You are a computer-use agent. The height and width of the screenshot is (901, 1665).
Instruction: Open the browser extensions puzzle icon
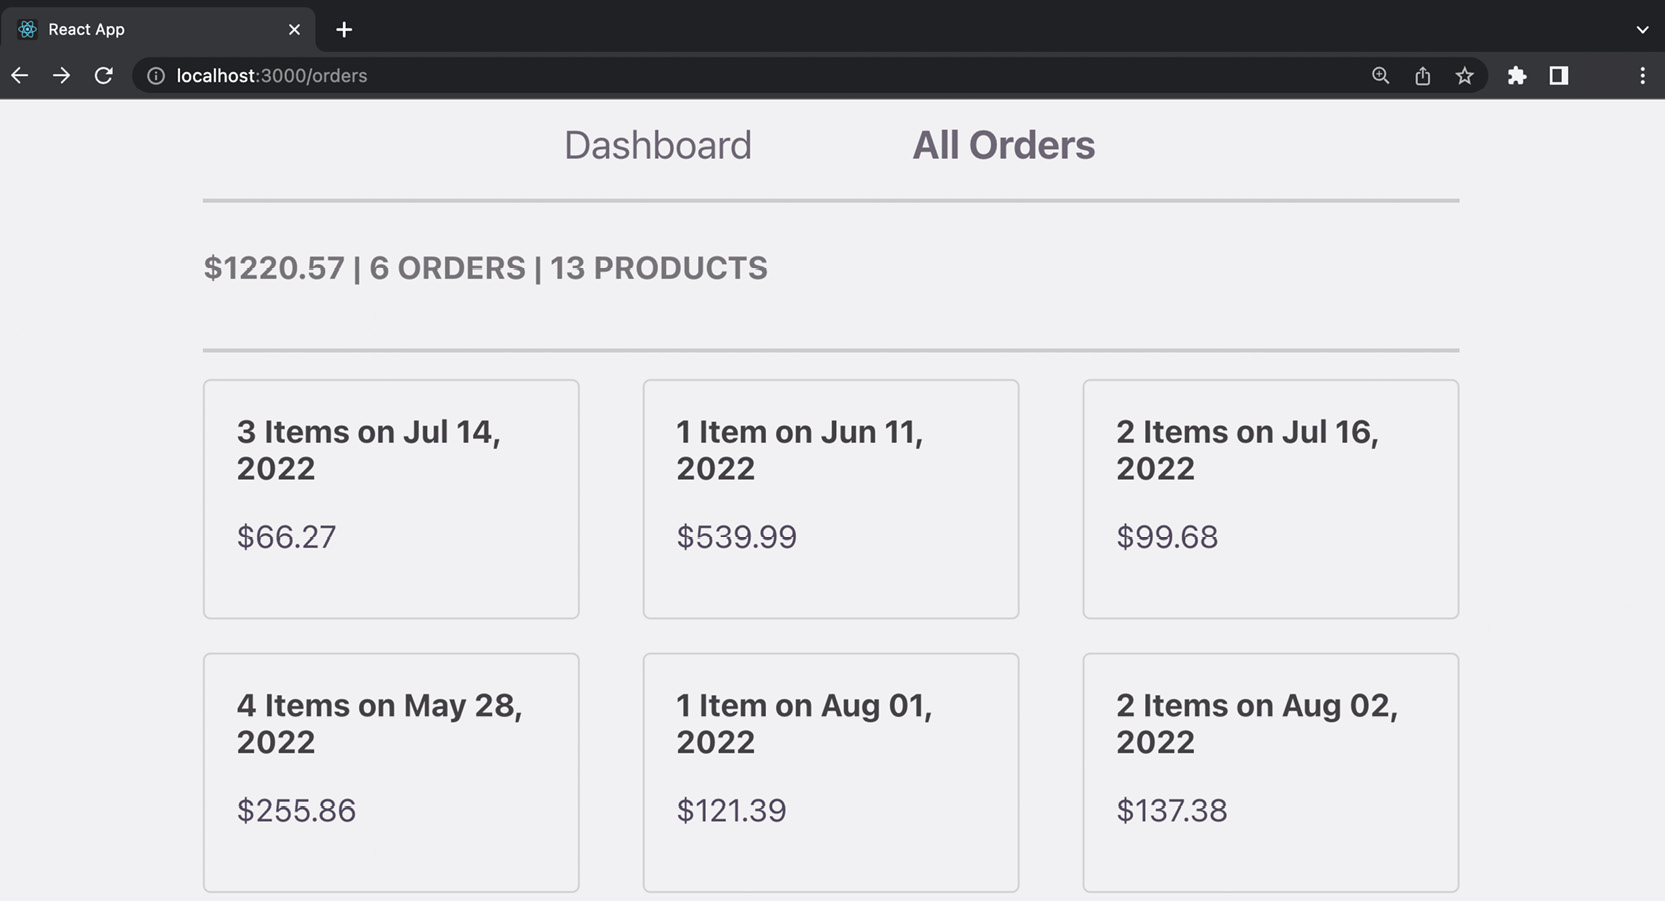(x=1517, y=75)
